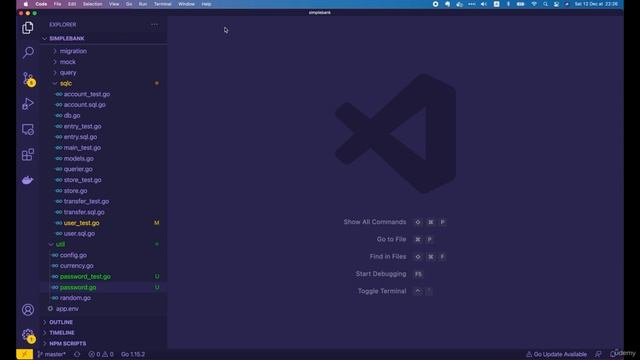Screen dimensions: 640x360
Task: Open the View menu
Action: 114,4
